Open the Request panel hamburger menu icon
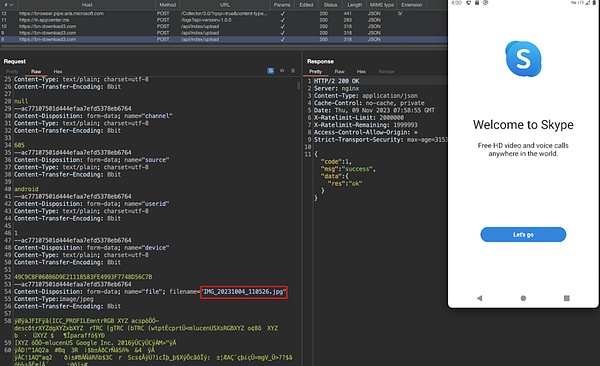Viewport: 600px width, 366px height. (293, 71)
